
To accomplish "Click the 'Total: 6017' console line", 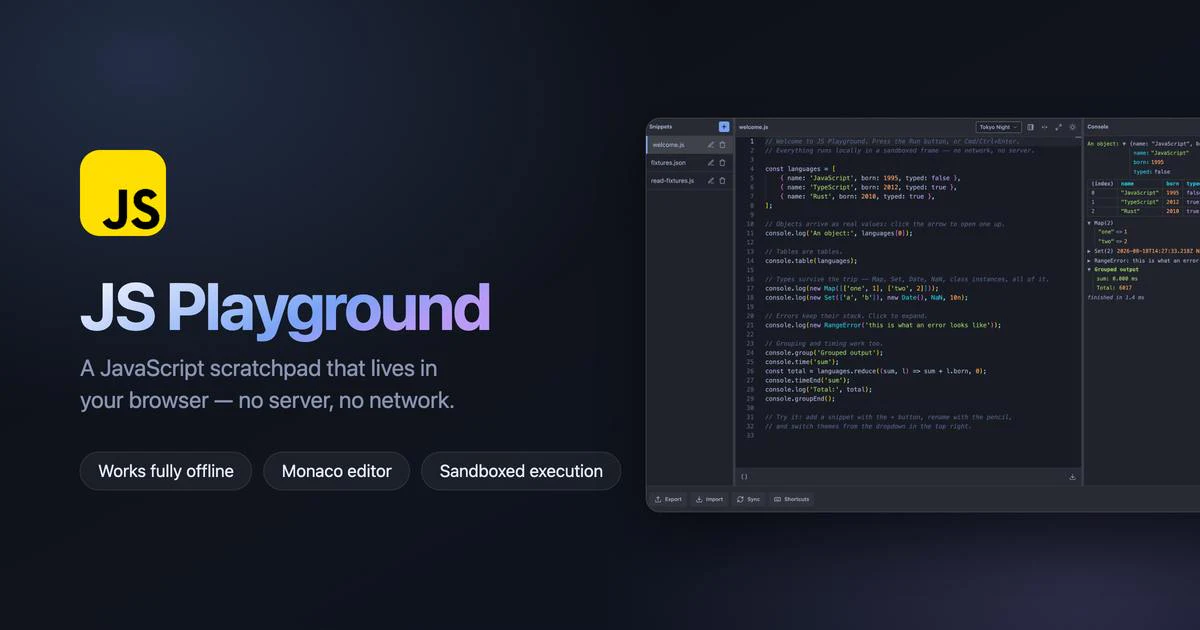I will coord(1116,288).
